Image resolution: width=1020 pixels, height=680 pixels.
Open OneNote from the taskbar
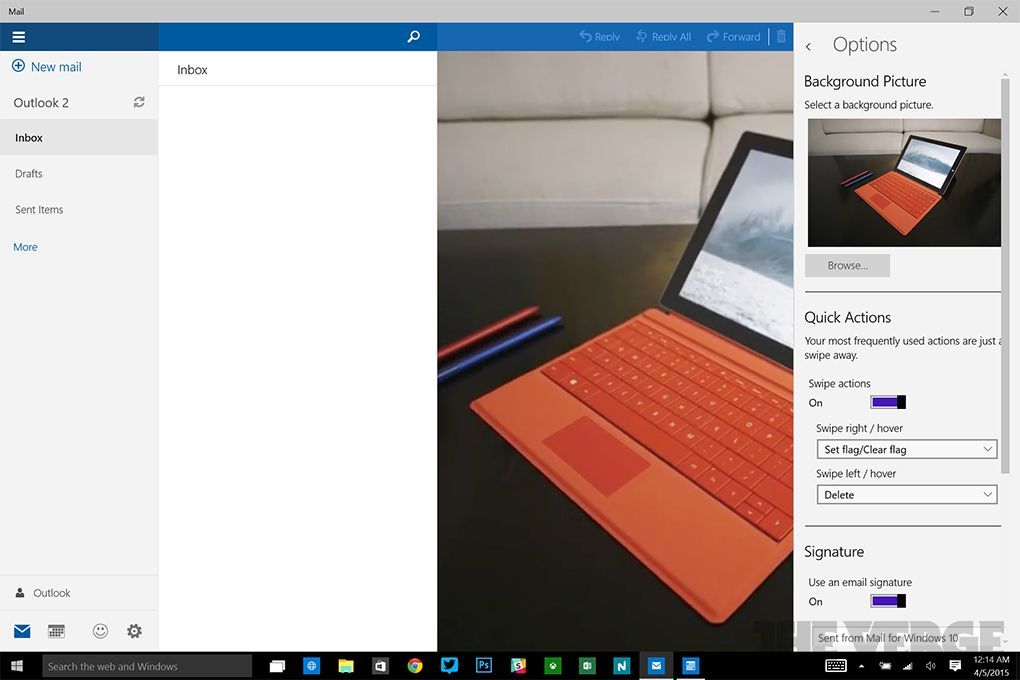621,665
